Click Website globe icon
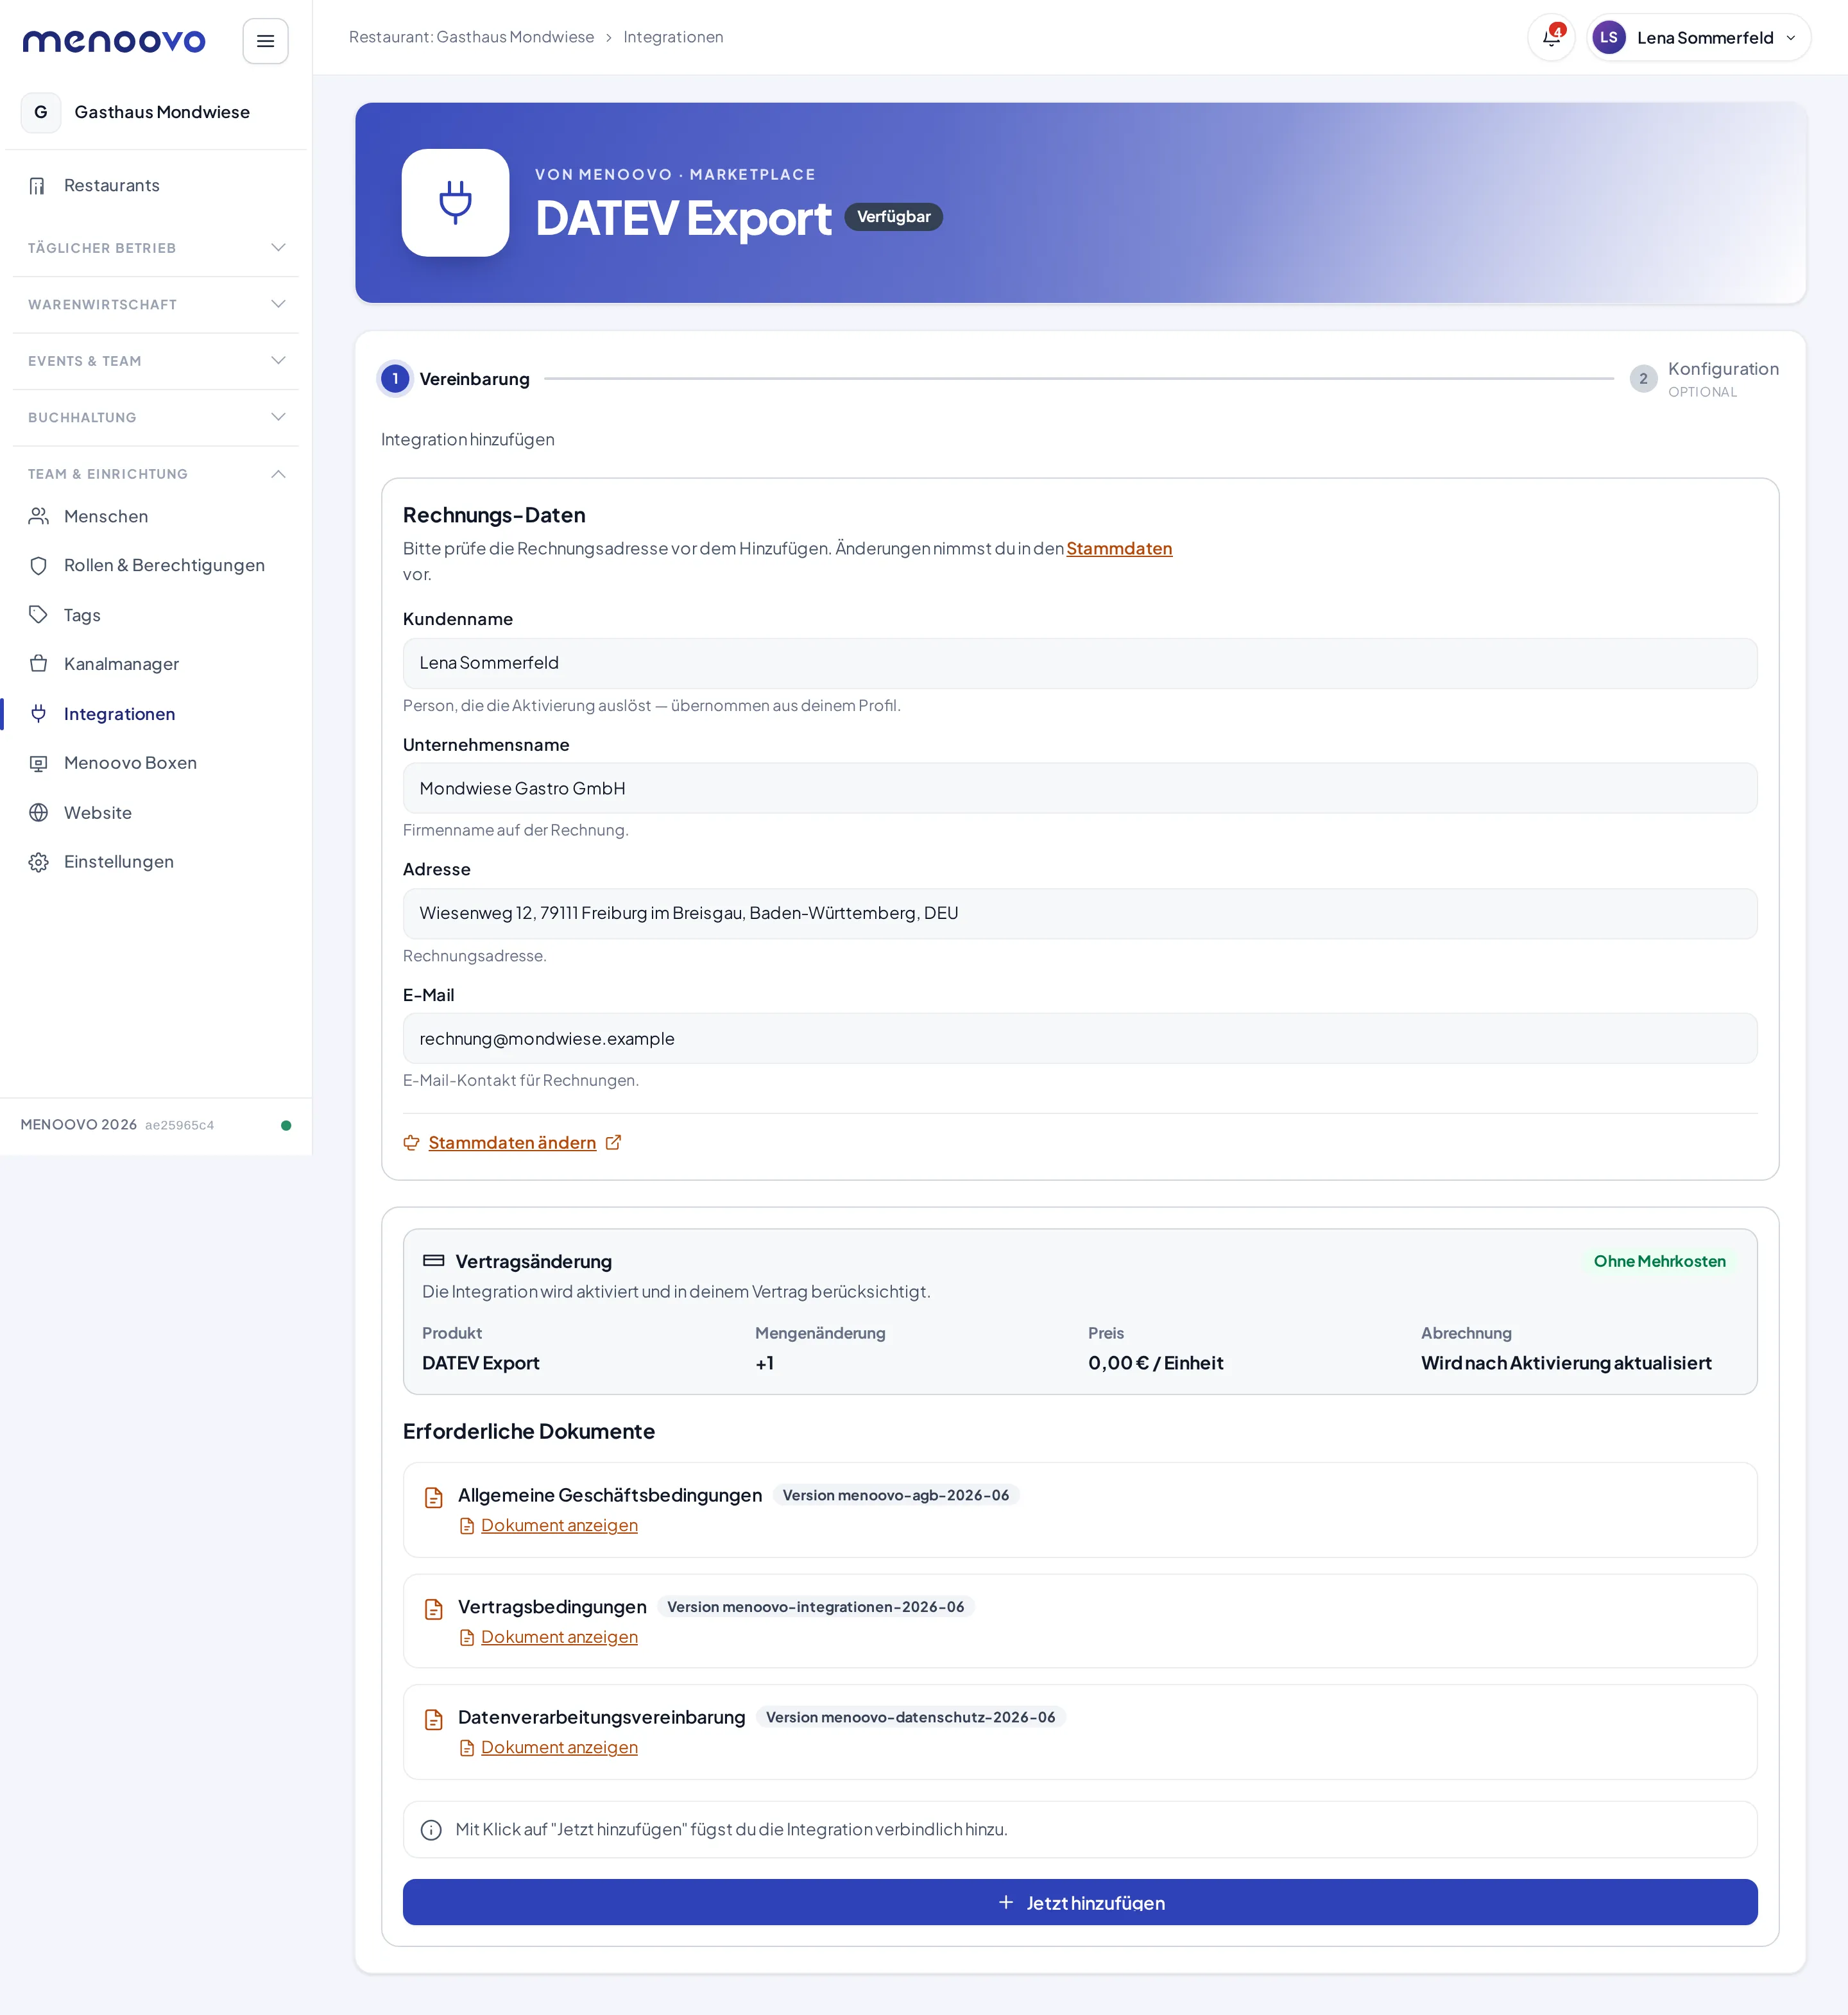Viewport: 1848px width, 2015px height. [38, 813]
